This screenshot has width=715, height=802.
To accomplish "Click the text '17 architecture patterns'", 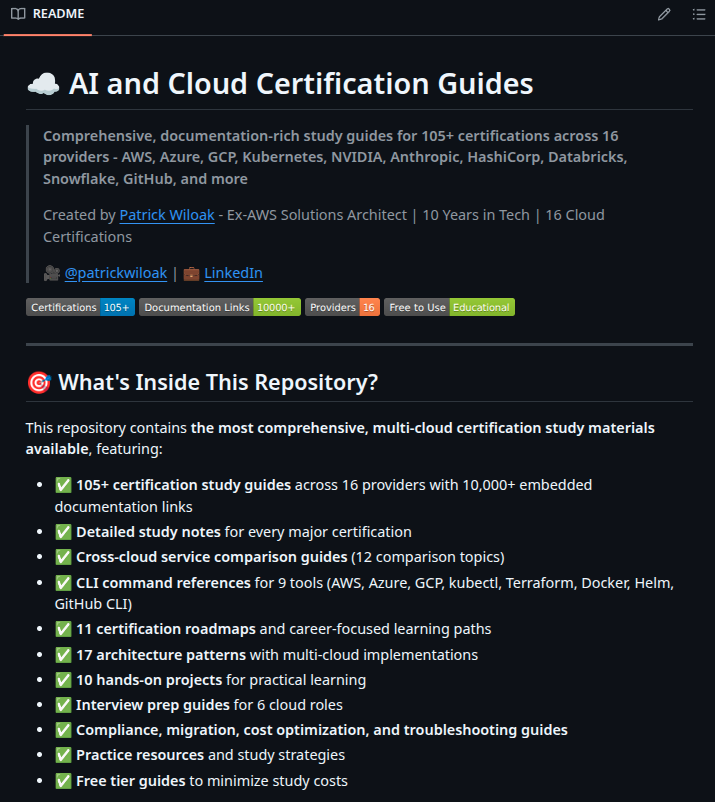I will click(x=161, y=655).
